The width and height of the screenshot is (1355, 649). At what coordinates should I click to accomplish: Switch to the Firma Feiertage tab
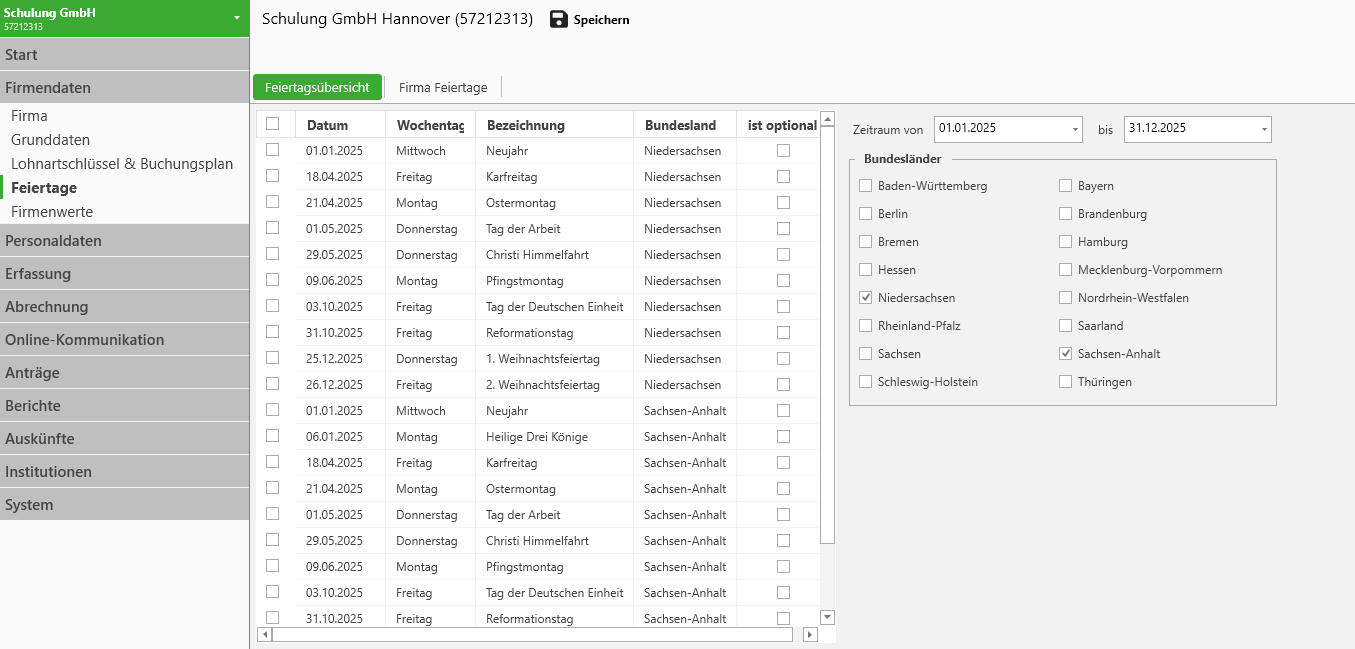tap(443, 88)
